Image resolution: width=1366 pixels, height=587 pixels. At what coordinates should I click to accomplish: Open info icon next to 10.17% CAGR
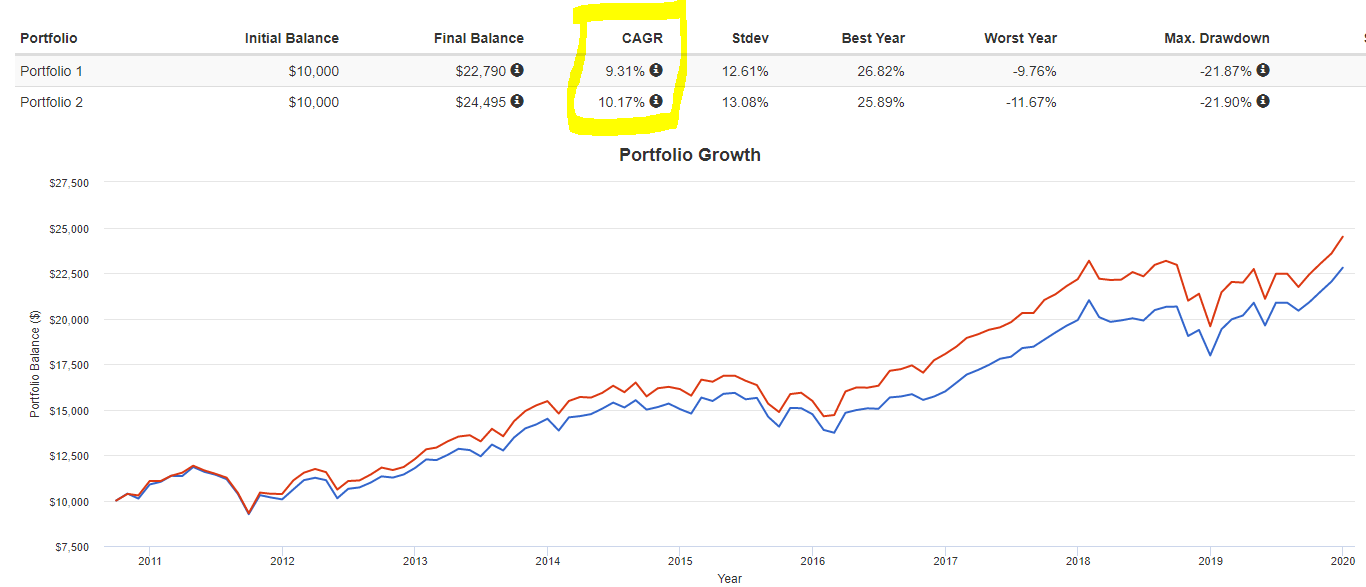656,101
